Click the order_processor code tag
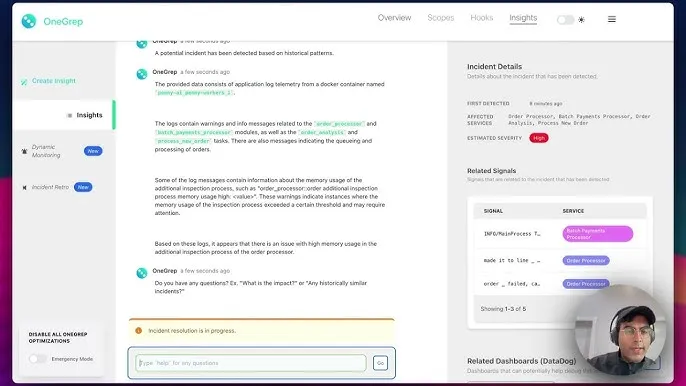 point(339,124)
